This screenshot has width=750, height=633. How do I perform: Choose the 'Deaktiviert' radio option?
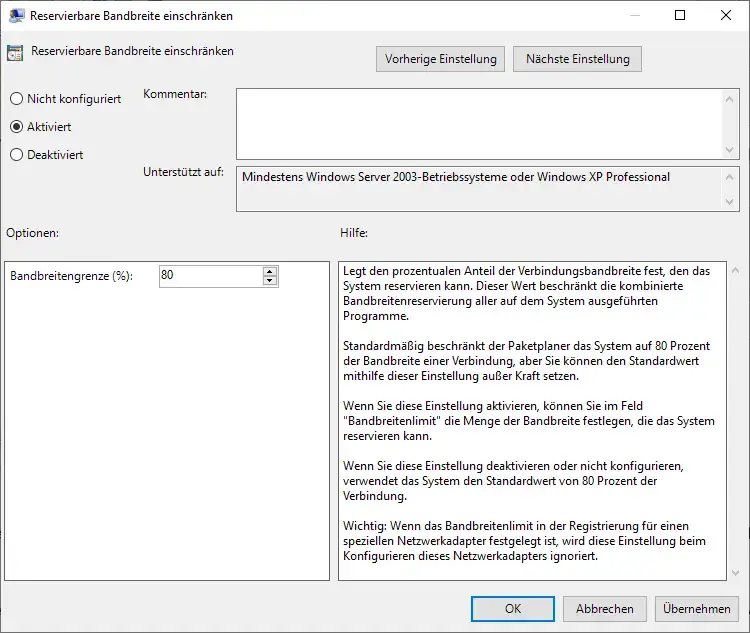16,155
